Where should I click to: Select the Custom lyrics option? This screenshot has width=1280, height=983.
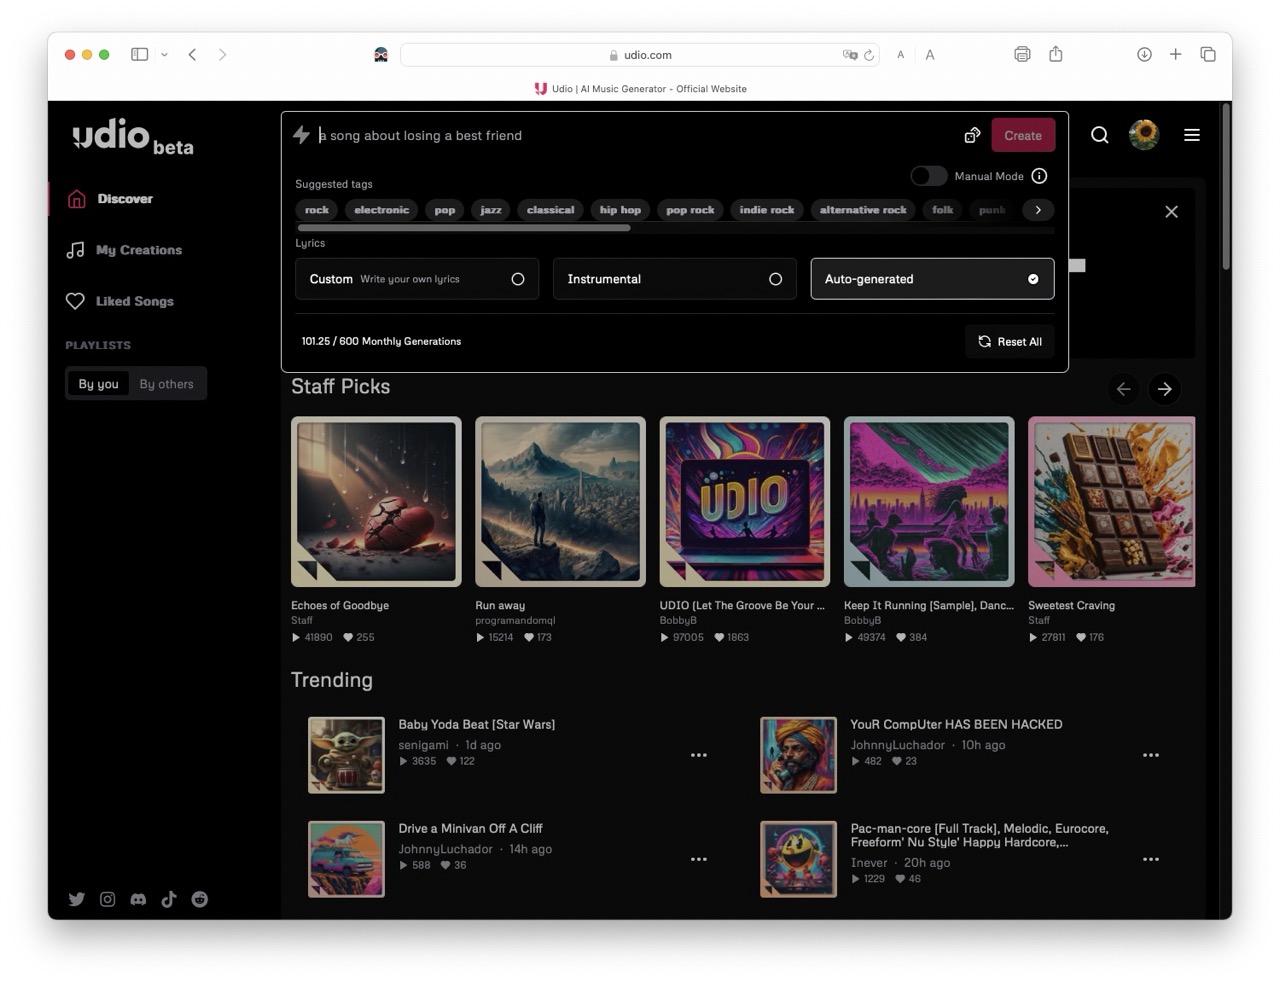tap(416, 279)
